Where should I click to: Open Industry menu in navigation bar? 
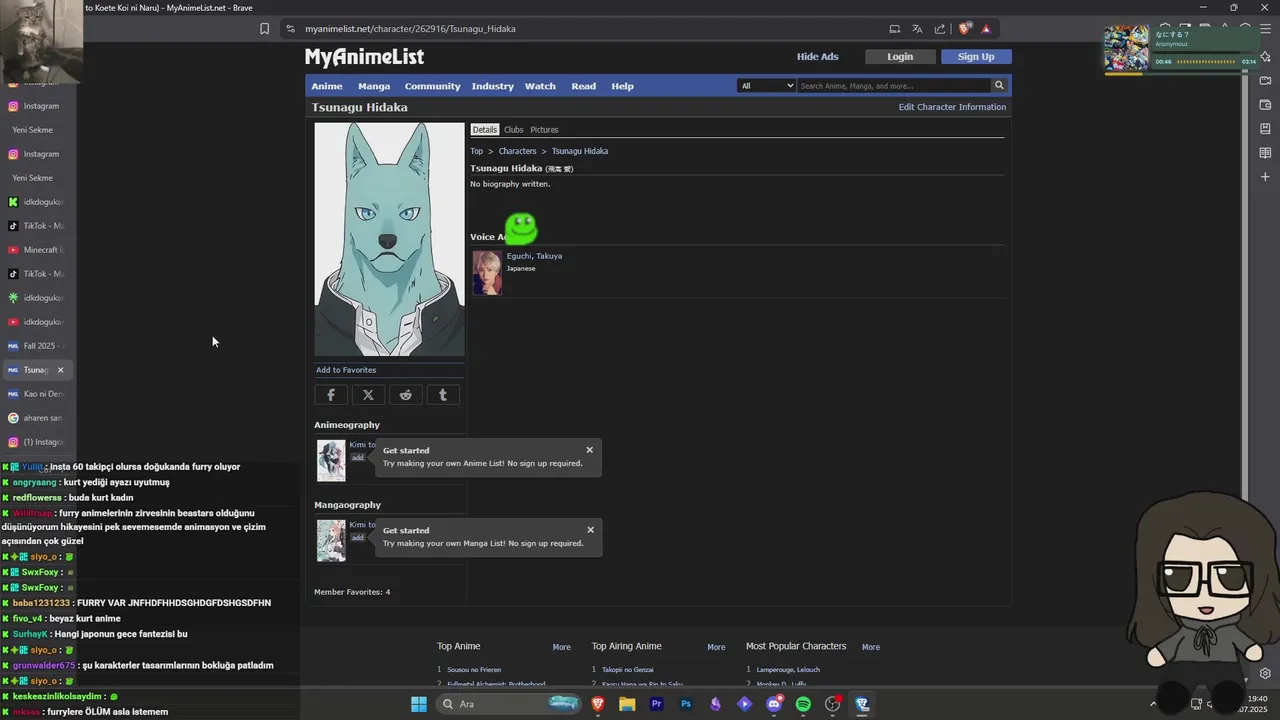(x=493, y=86)
